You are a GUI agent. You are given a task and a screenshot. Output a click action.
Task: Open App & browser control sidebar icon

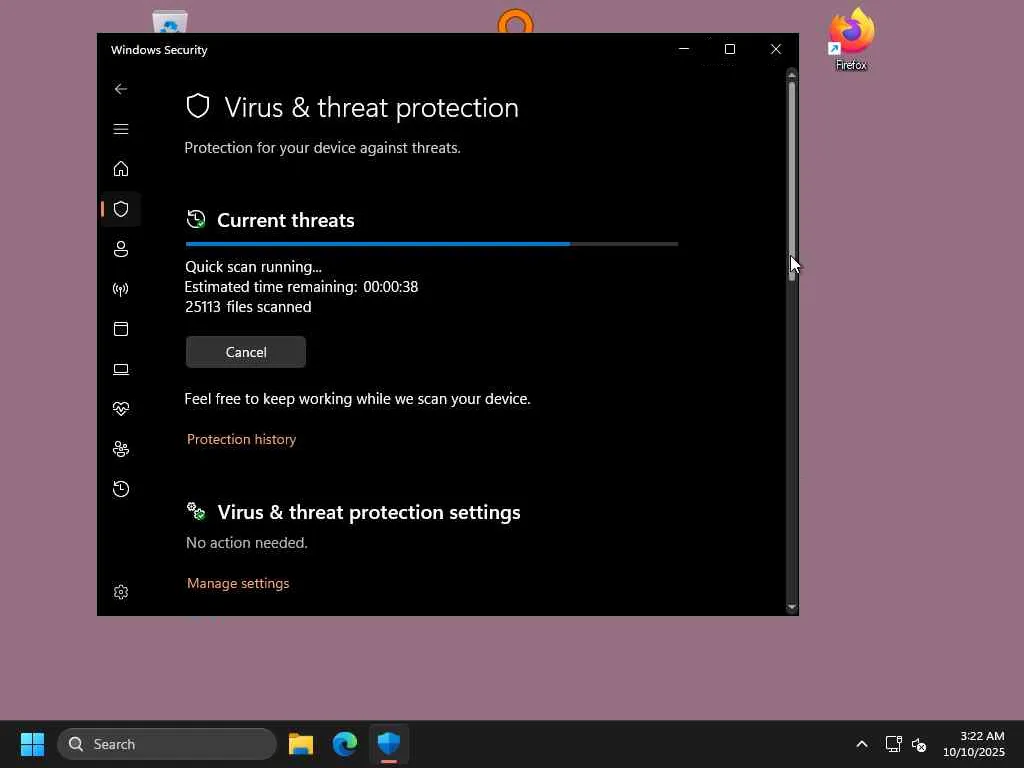click(121, 328)
